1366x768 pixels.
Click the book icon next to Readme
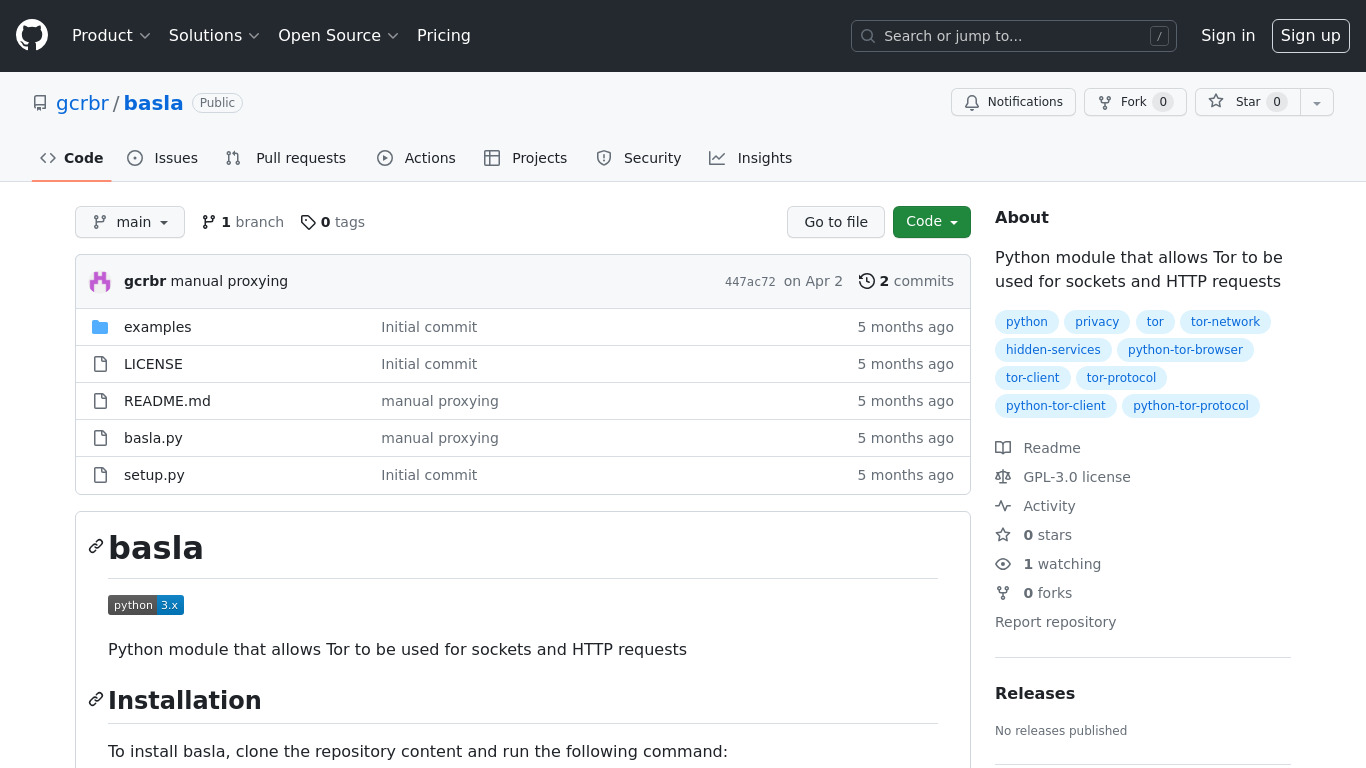1003,448
